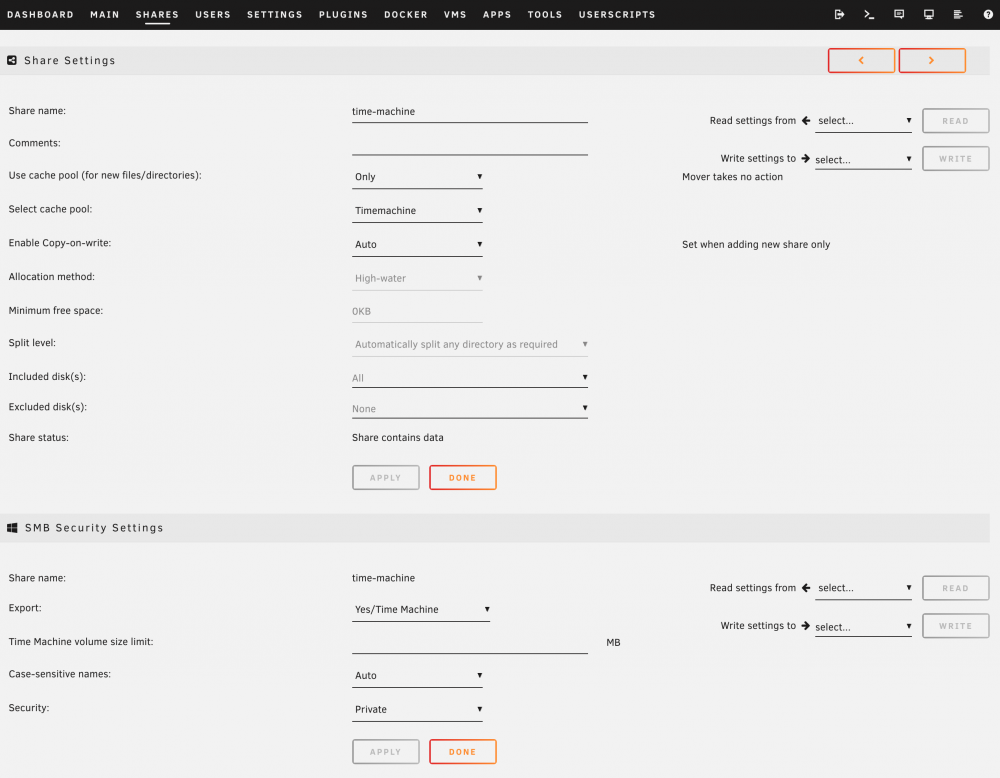This screenshot has height=778, width=1000.
Task: Switch to the Main tab
Action: [x=105, y=14]
